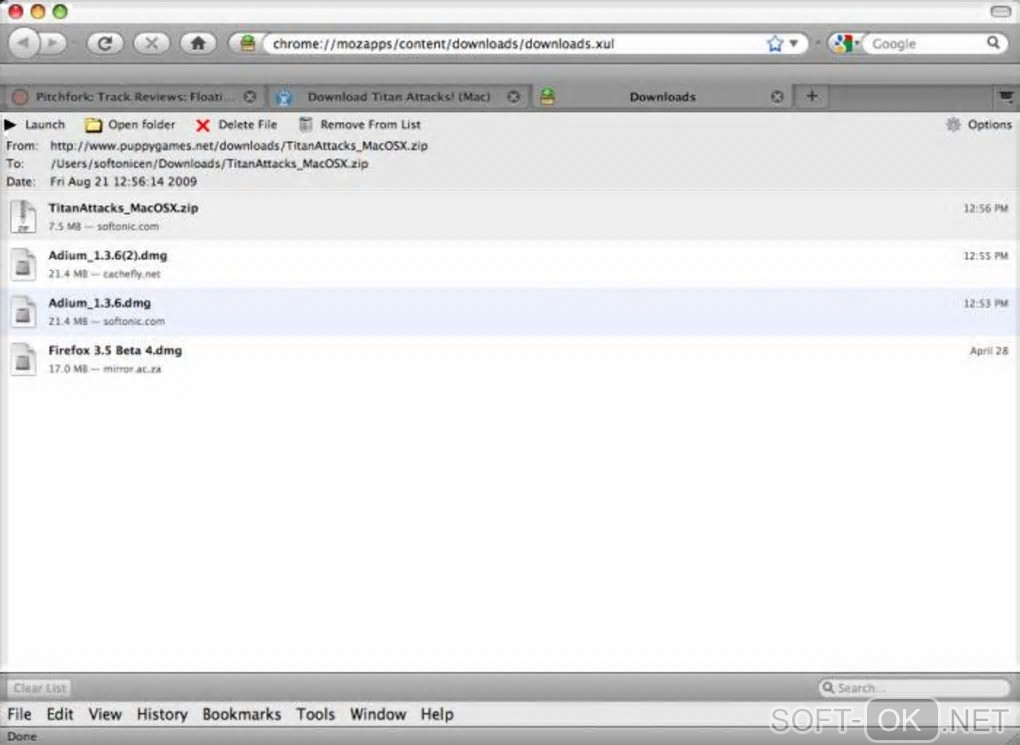Click the Google search field in the toolbar
The image size is (1020, 745).
[x=924, y=44]
